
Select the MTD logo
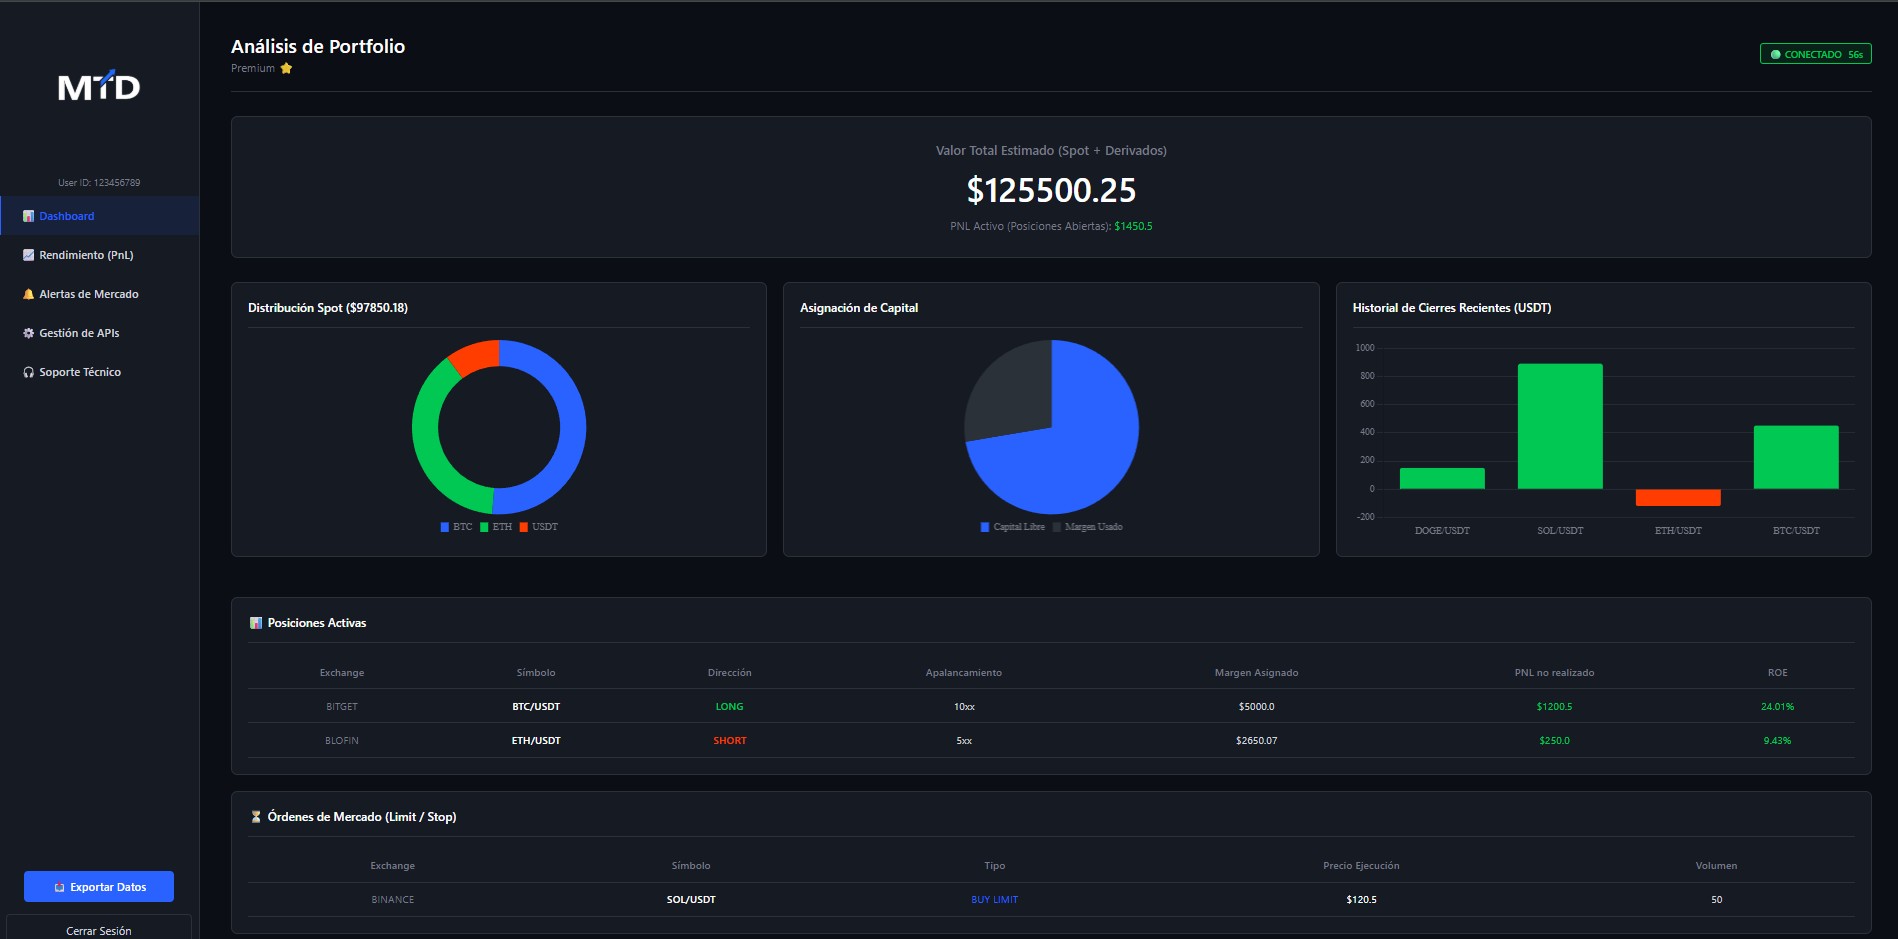click(99, 87)
